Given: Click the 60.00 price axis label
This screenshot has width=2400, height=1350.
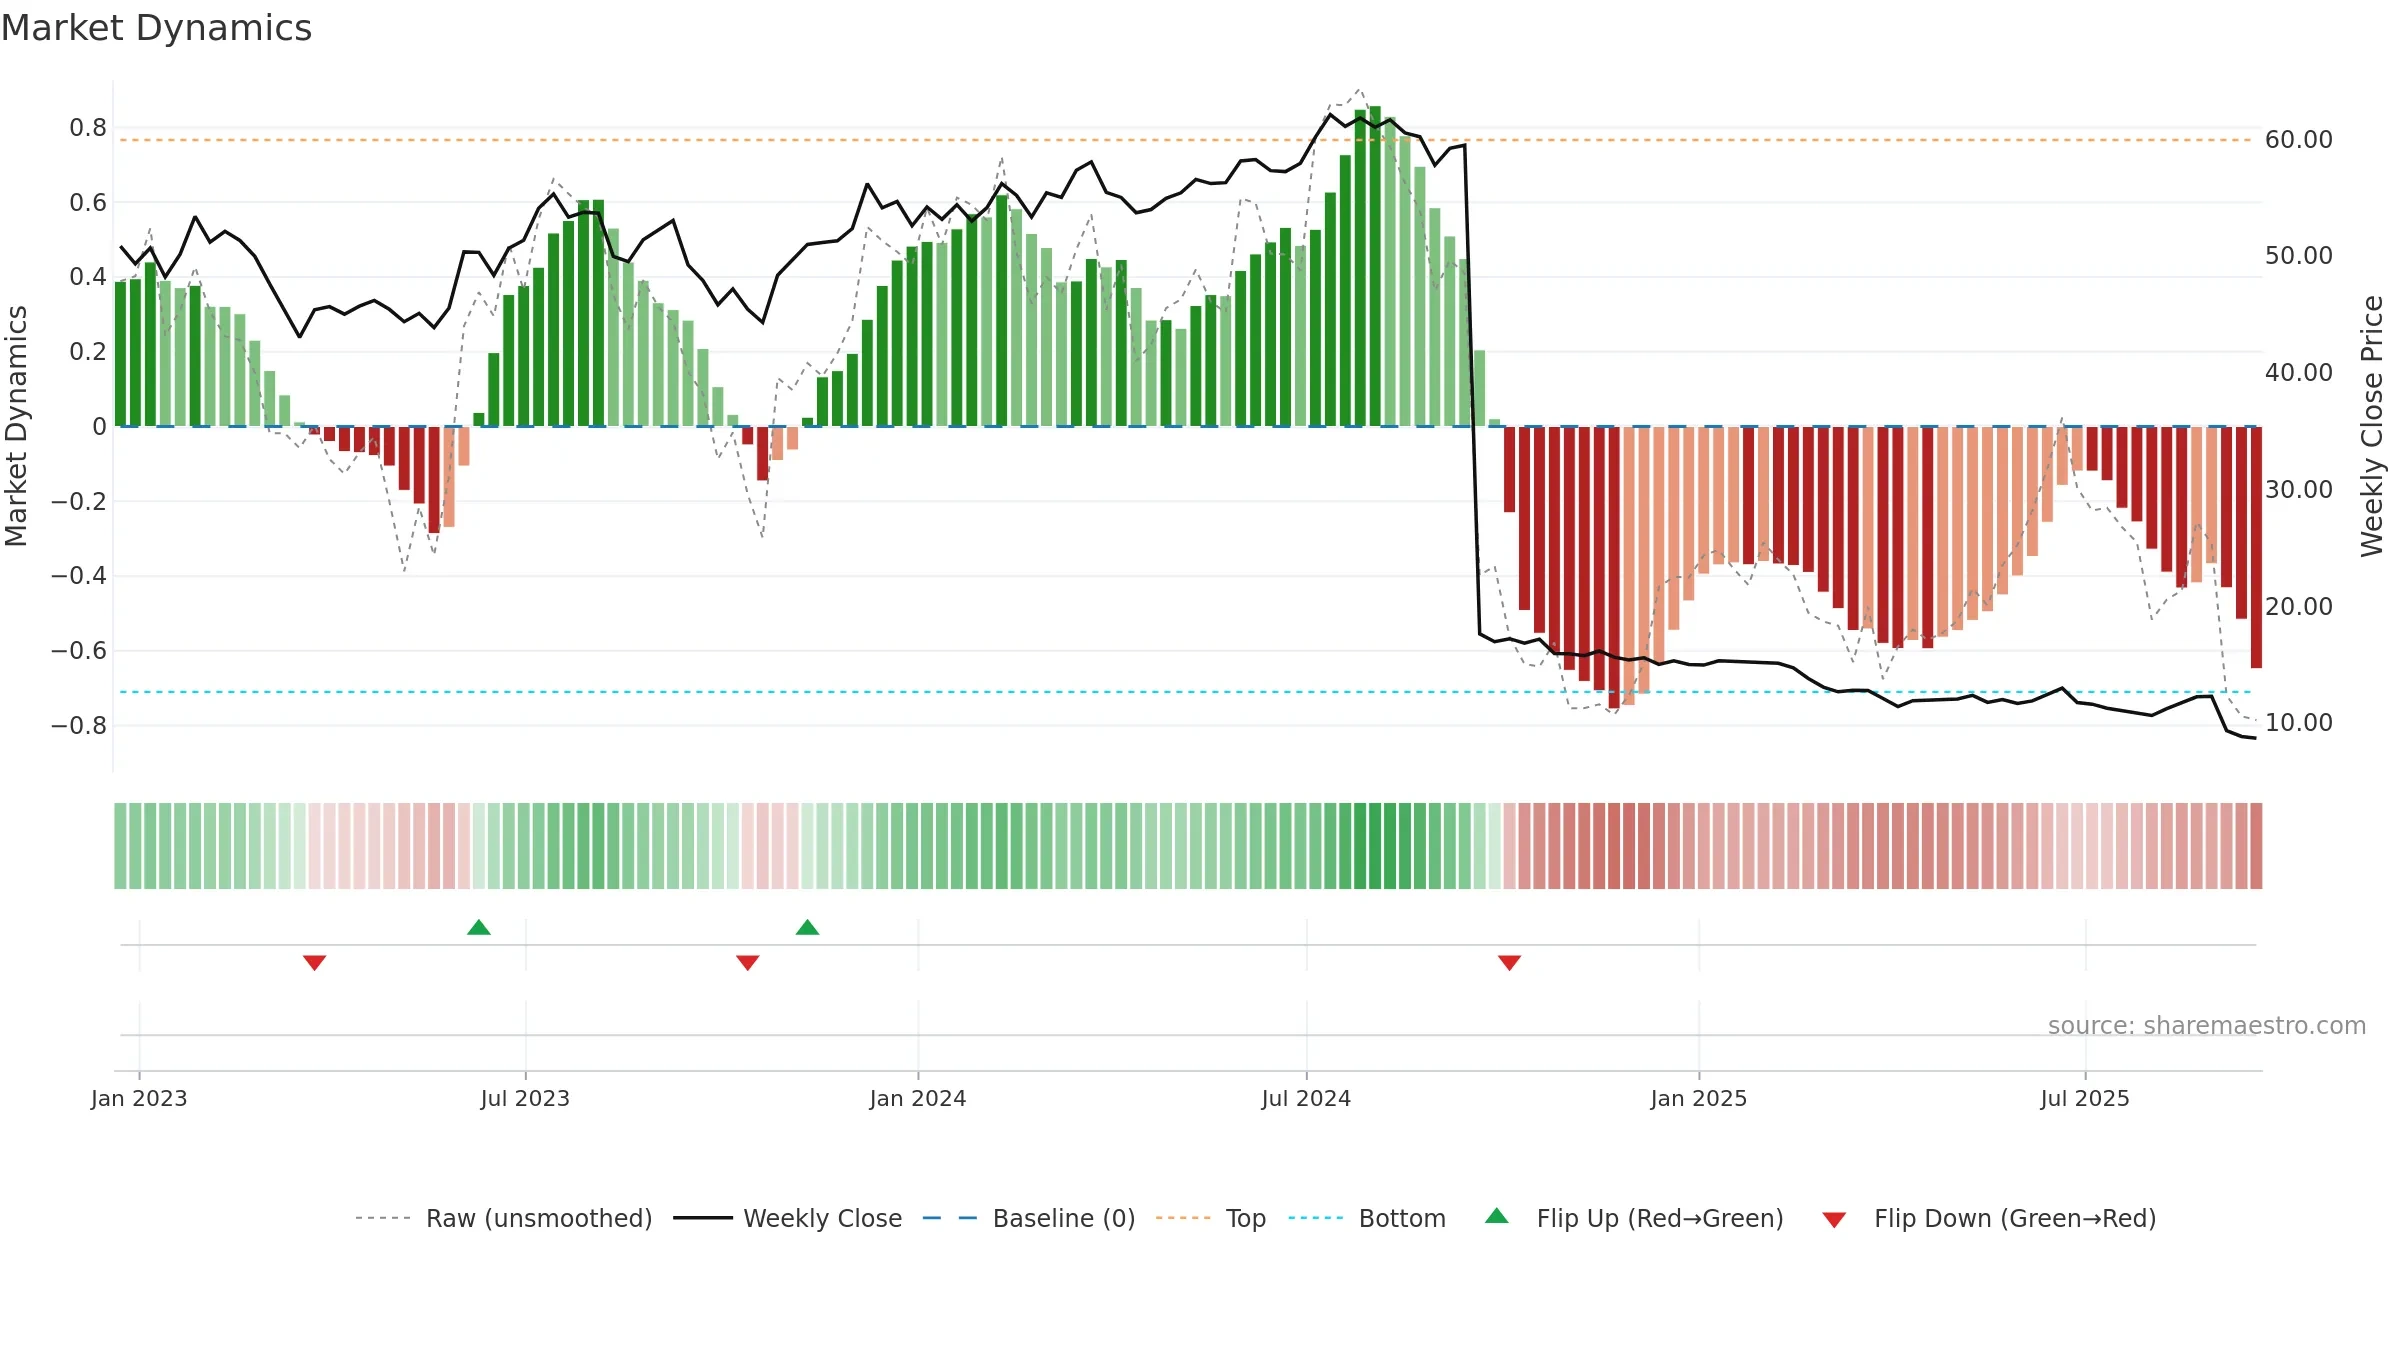Looking at the screenshot, I should (2299, 139).
